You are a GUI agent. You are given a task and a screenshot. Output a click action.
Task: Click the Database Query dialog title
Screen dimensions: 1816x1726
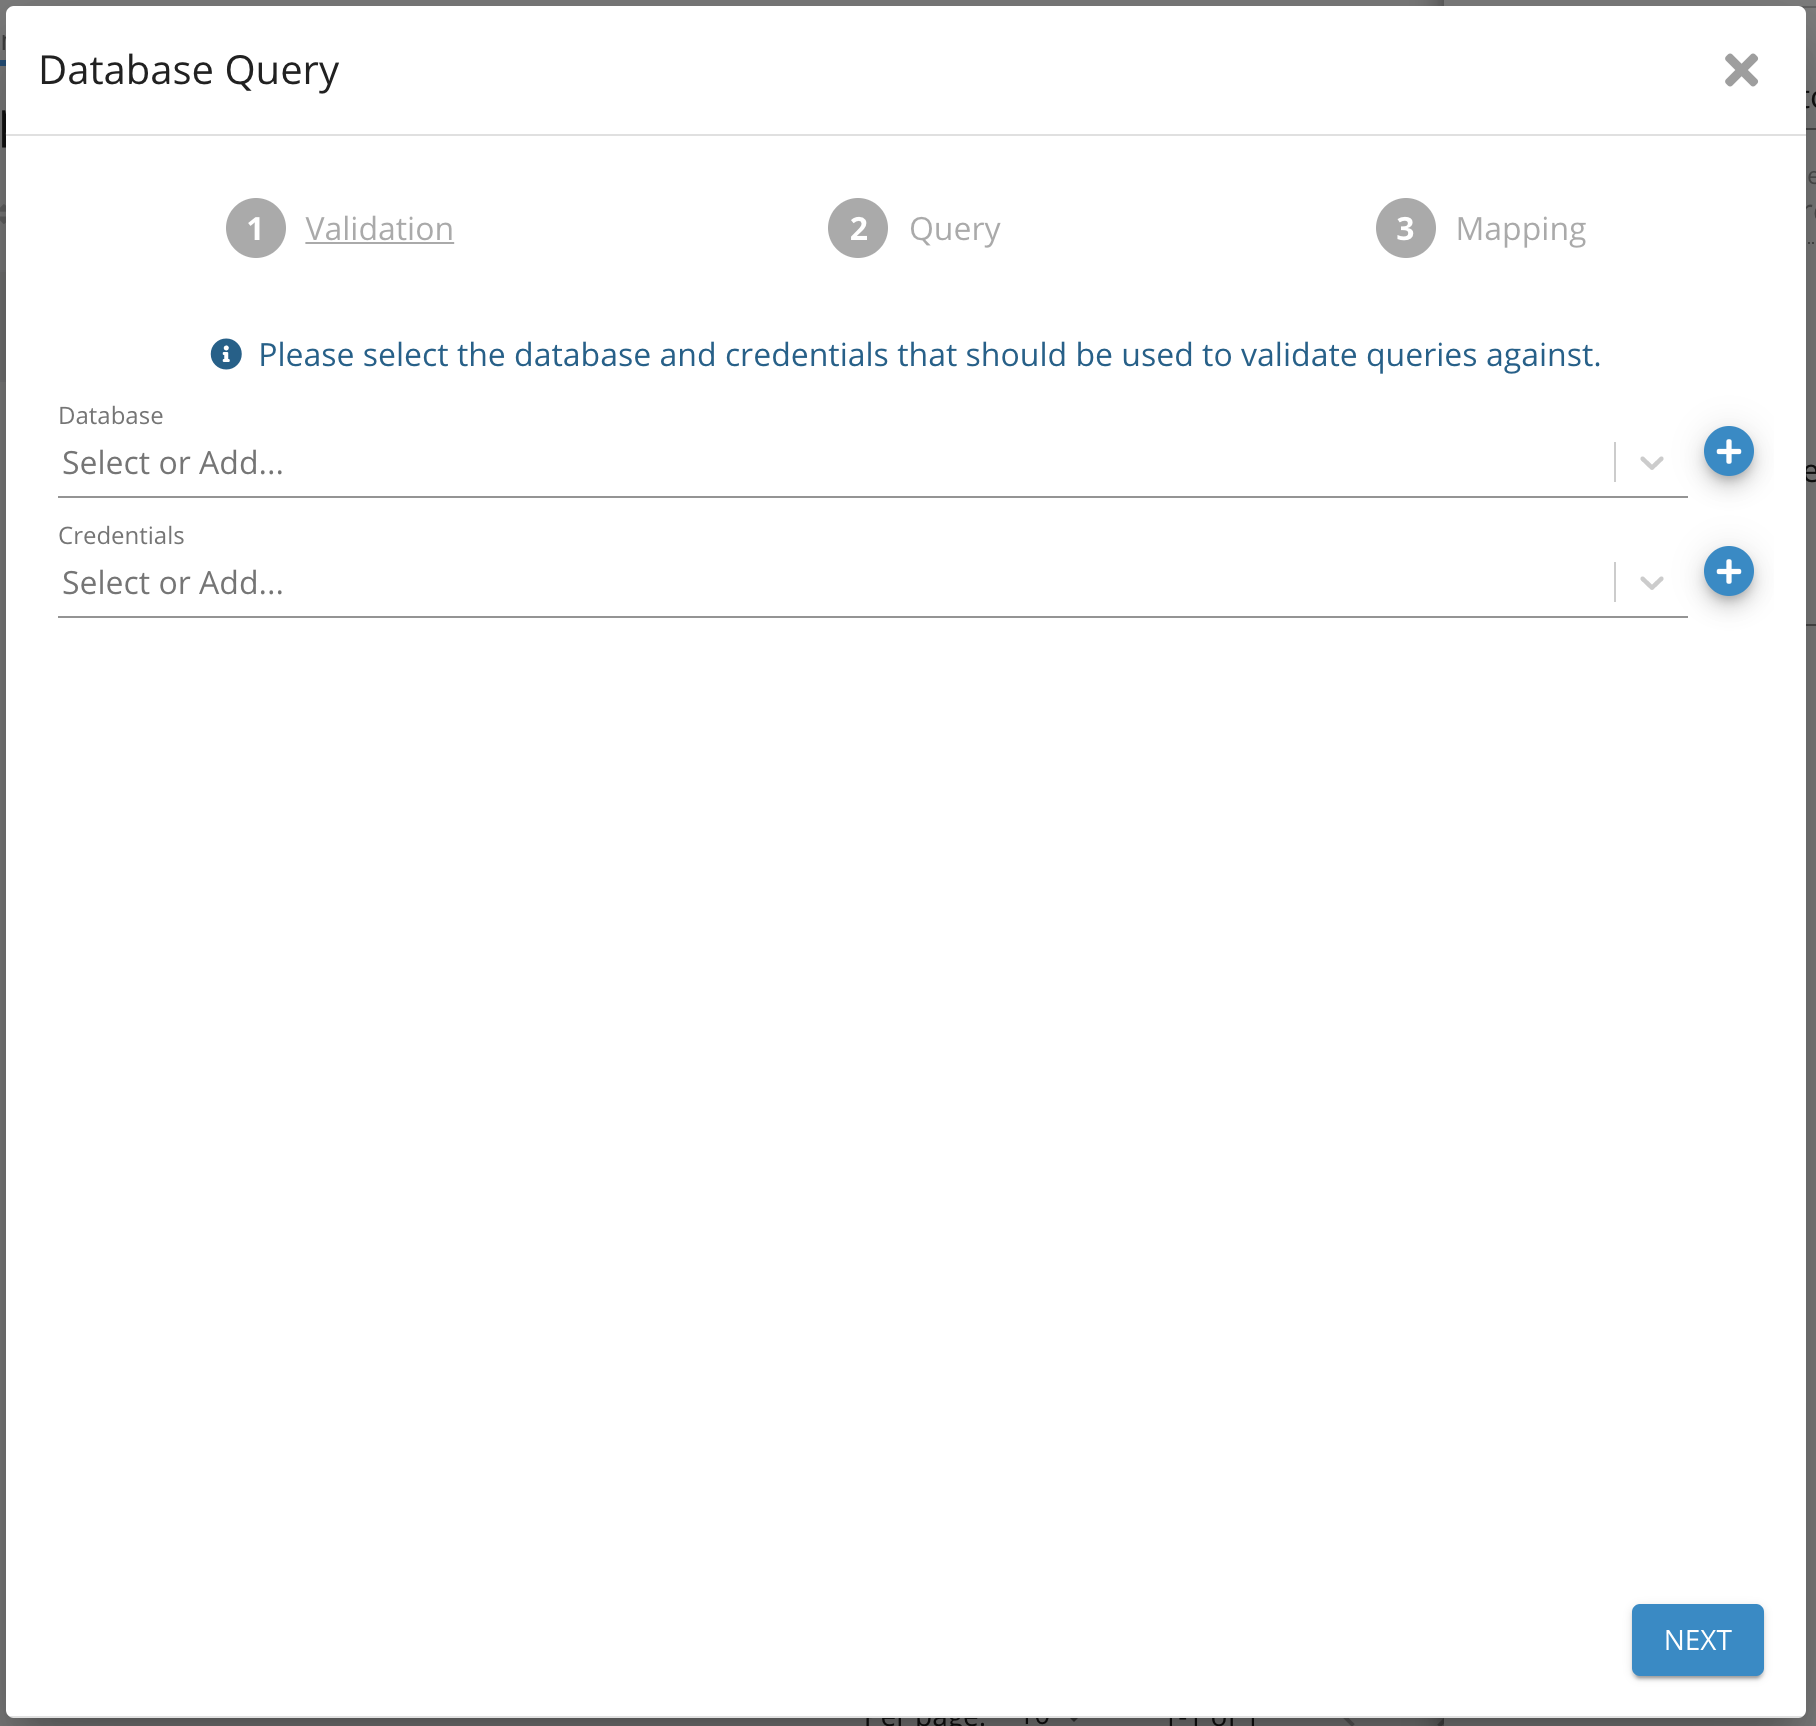coord(189,71)
